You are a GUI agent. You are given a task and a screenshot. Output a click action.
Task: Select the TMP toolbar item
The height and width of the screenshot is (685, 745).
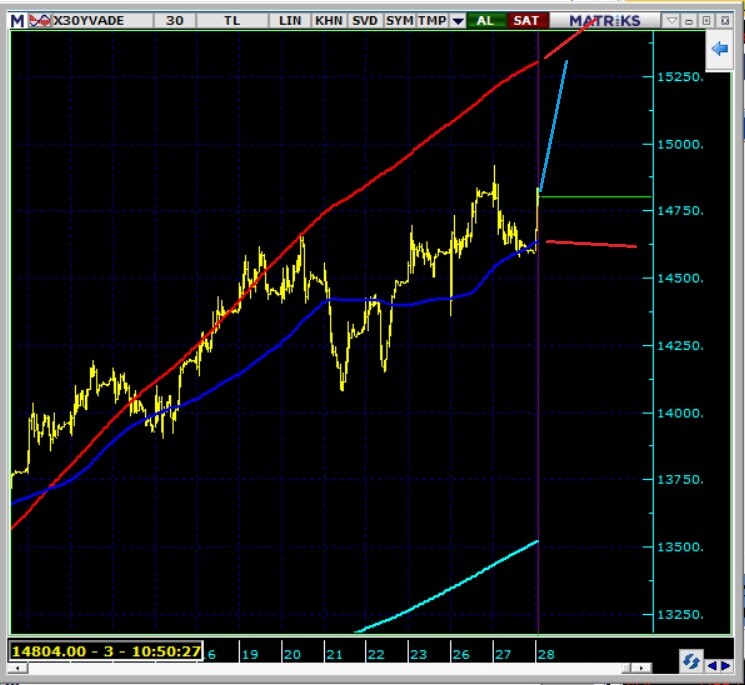click(x=432, y=20)
